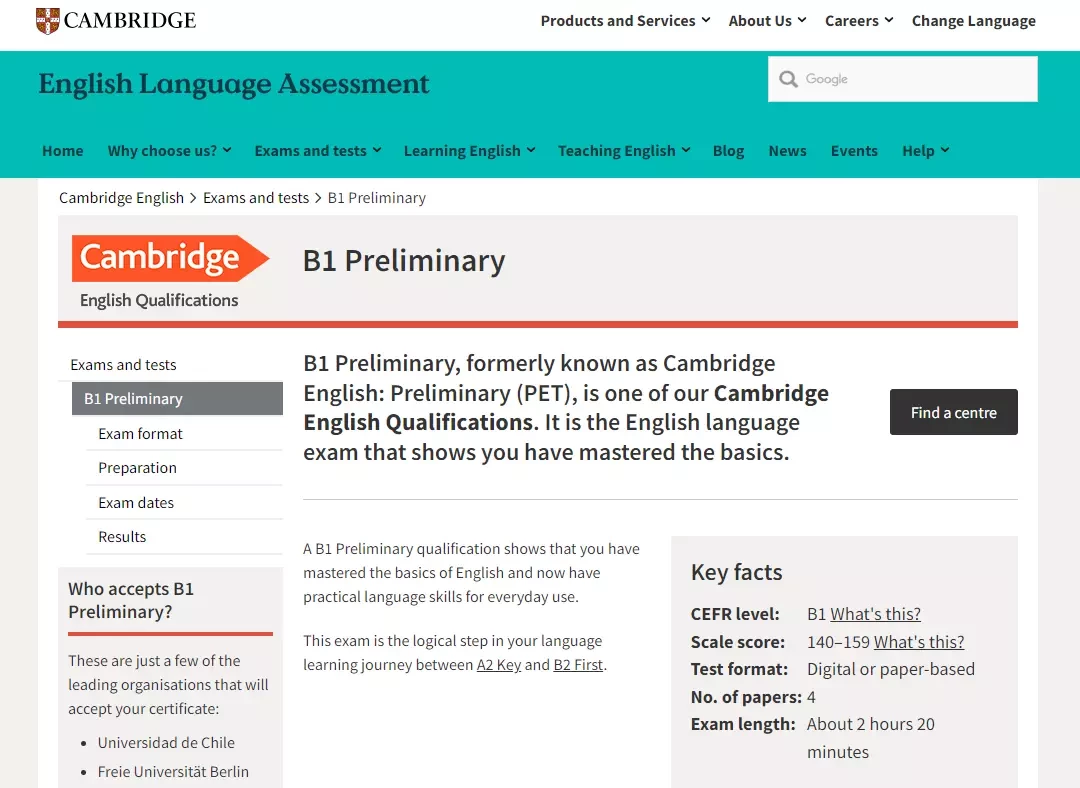Expand the Learning English menu

469,151
